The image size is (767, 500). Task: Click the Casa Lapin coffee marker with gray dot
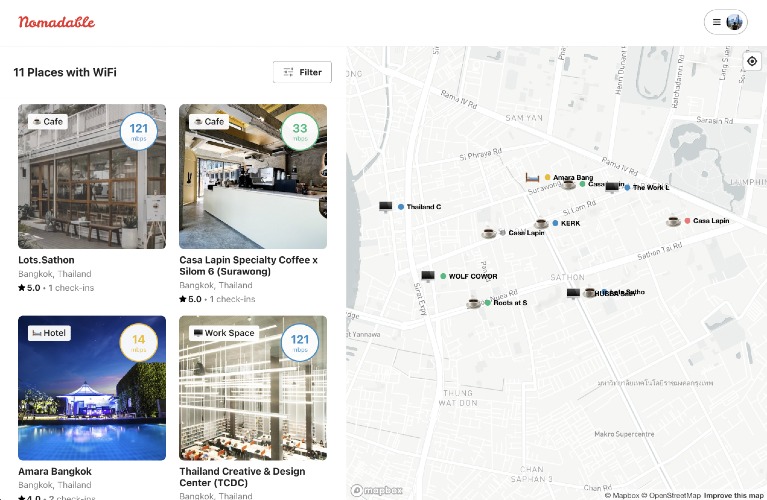coord(489,233)
